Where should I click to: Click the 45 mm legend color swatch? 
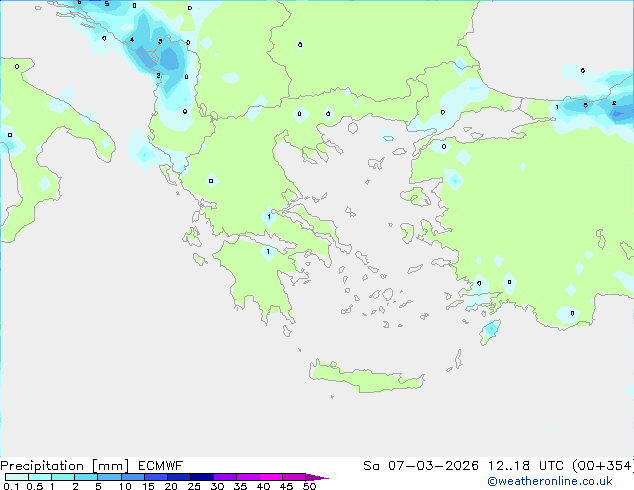coord(294,477)
